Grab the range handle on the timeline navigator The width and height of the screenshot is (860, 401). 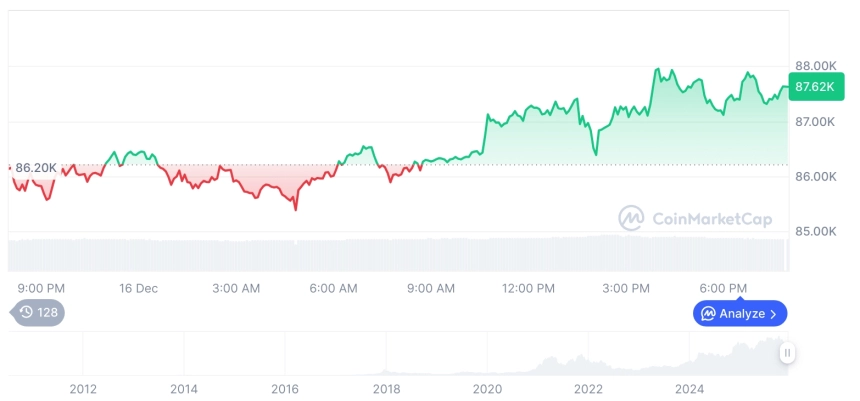click(788, 353)
